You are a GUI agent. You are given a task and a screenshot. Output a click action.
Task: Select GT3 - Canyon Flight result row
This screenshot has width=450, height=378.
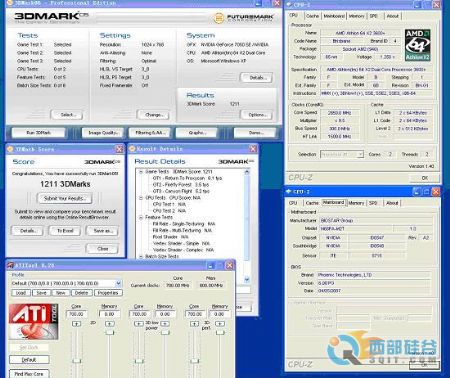pos(181,191)
